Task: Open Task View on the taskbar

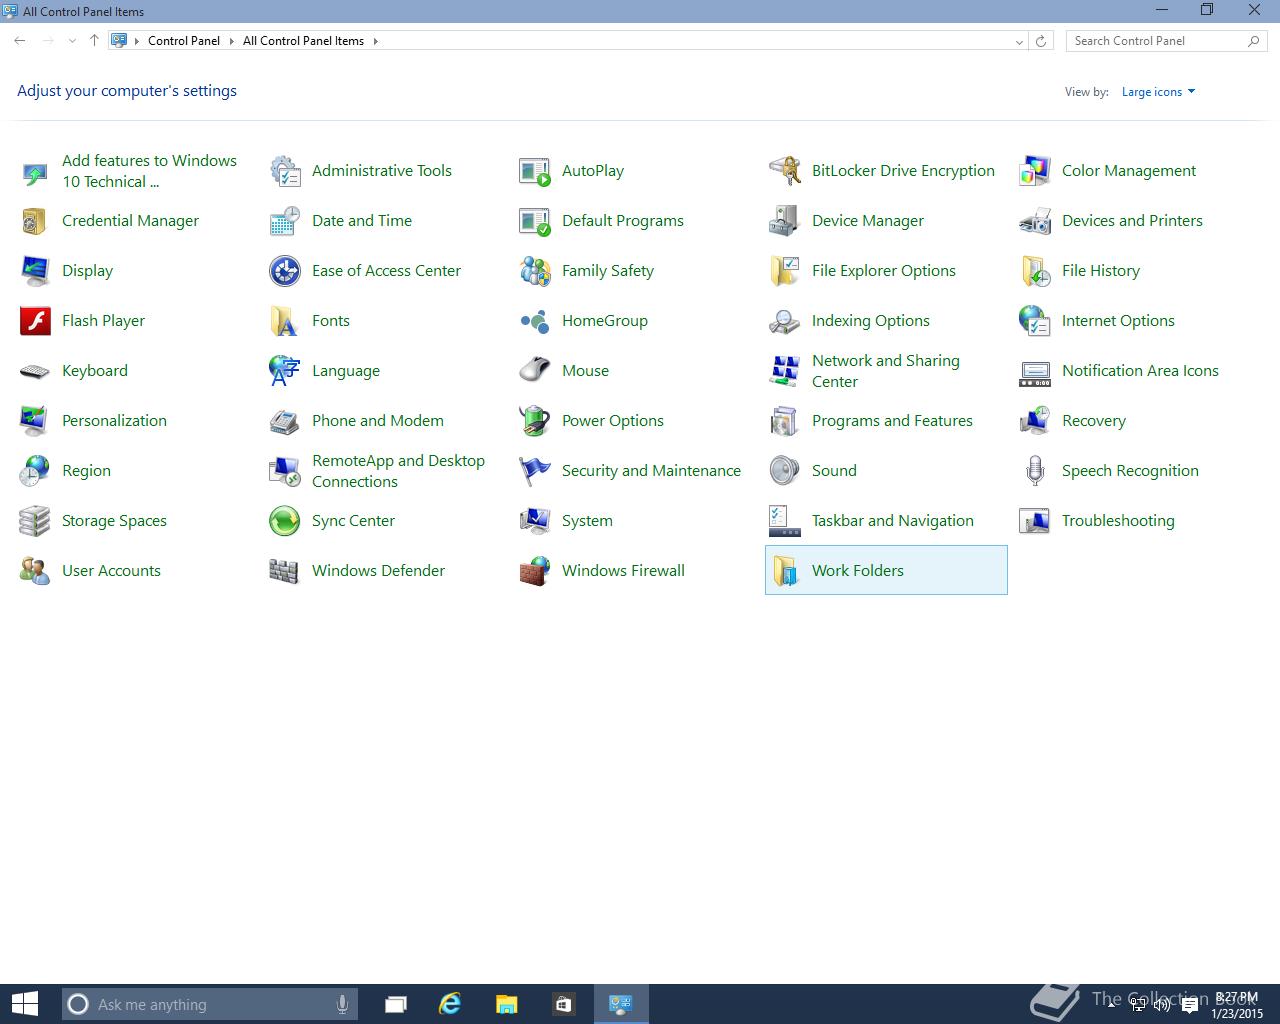Action: 396,1004
